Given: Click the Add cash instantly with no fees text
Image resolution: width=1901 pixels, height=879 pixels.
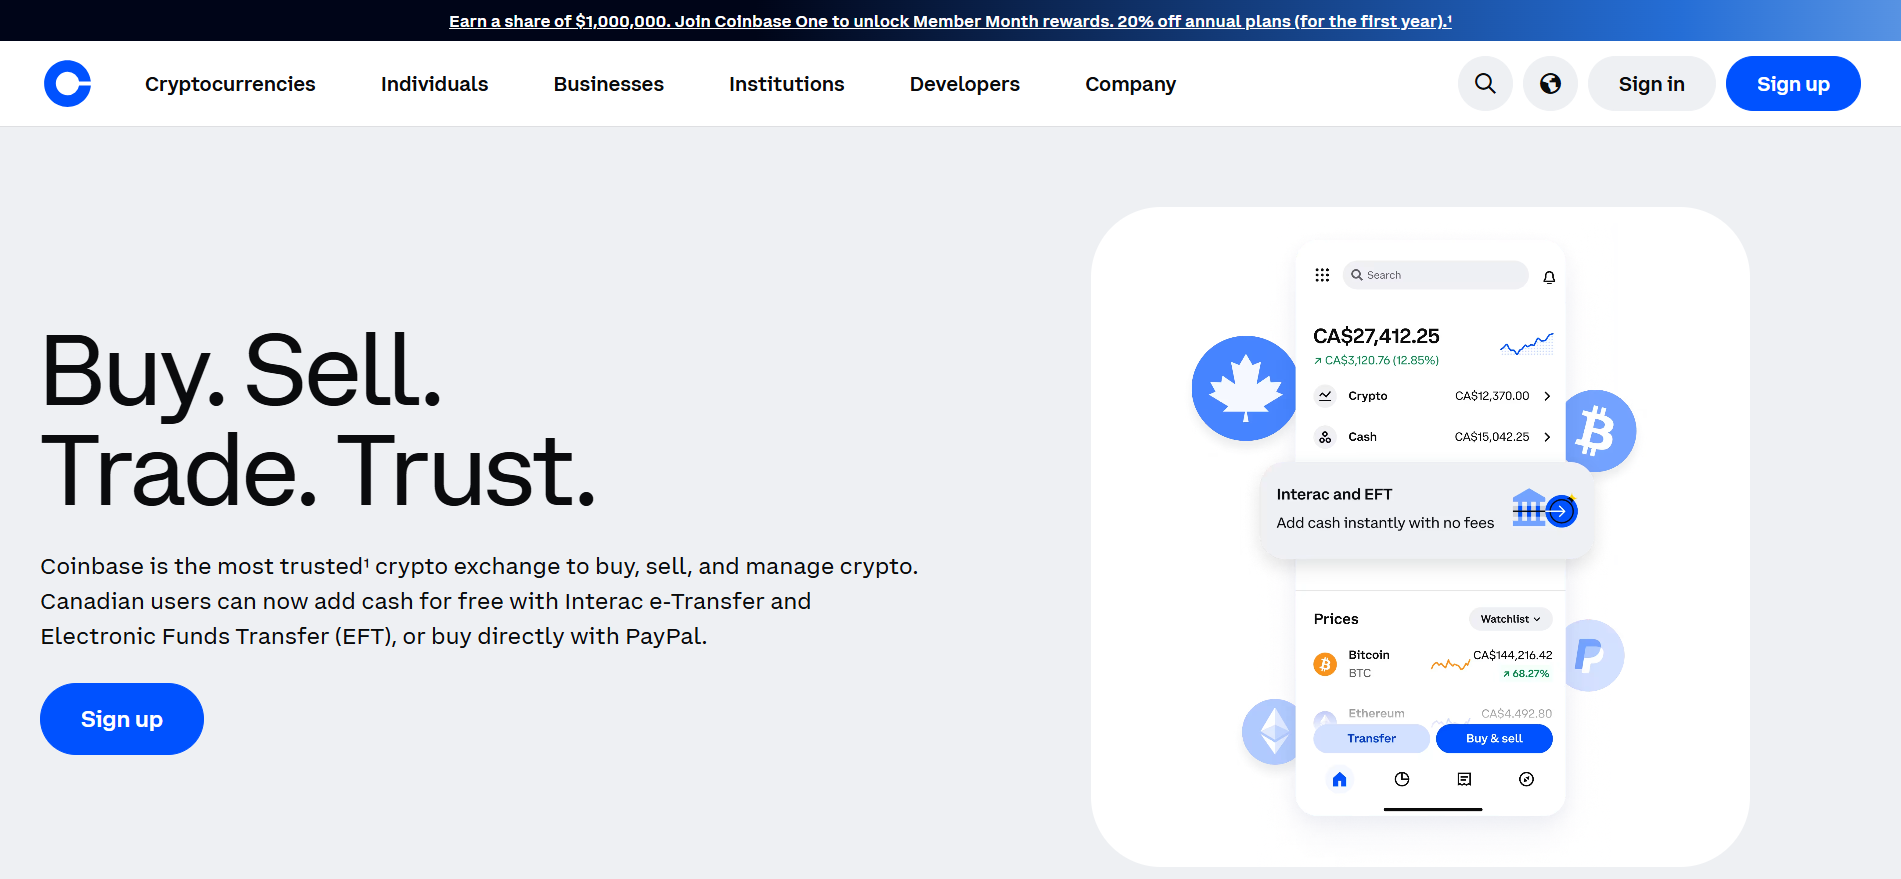Looking at the screenshot, I should (1385, 523).
